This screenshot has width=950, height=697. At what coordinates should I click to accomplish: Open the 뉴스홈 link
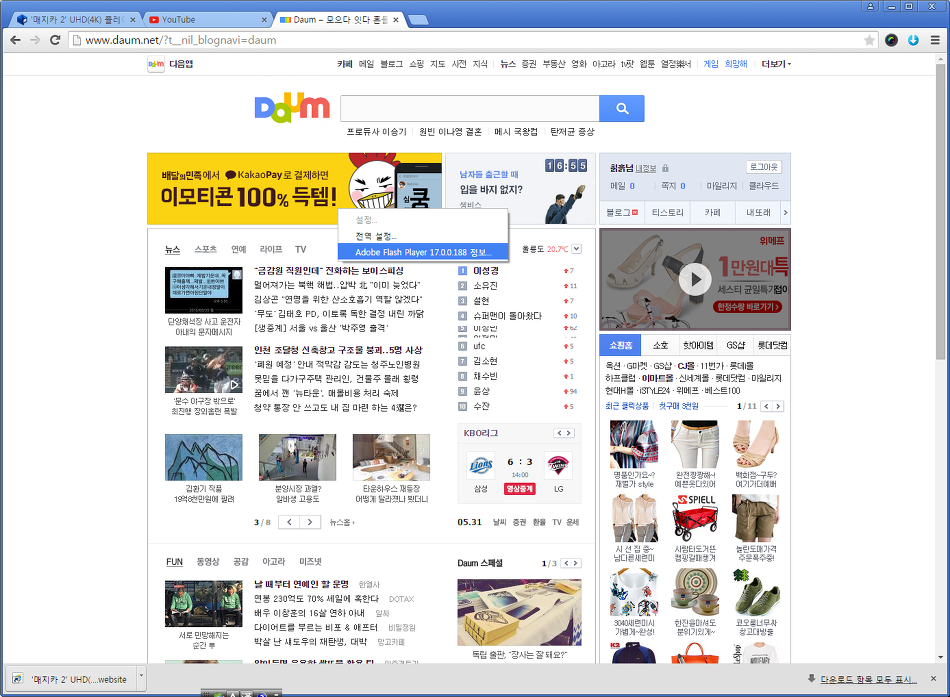click(x=342, y=522)
